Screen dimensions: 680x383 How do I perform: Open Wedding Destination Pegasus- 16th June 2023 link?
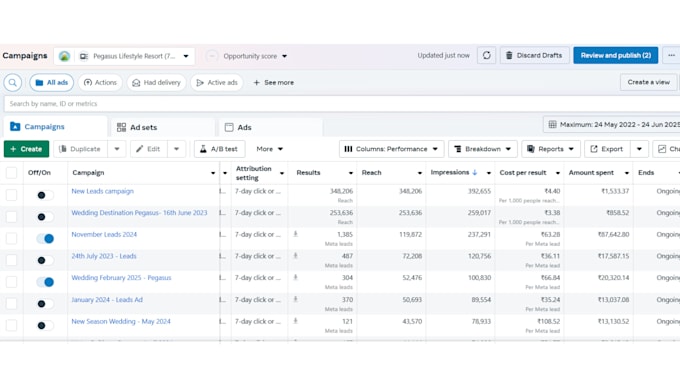139,213
